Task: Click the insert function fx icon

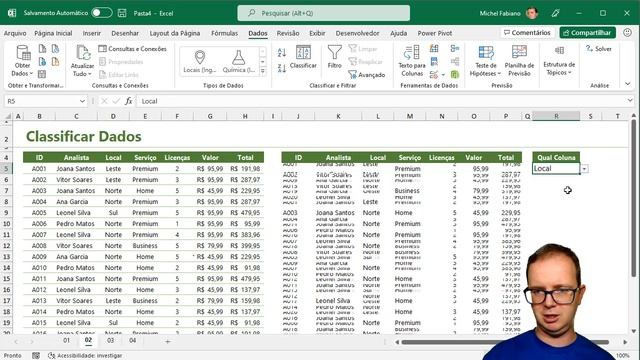Action: click(129, 101)
